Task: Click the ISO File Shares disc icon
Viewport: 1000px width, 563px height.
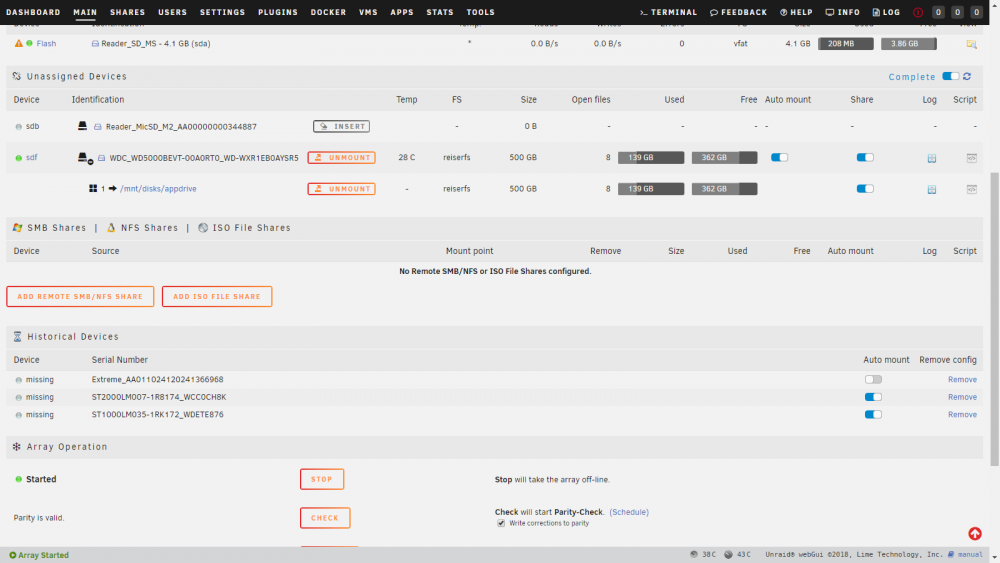Action: pyautogui.click(x=203, y=228)
